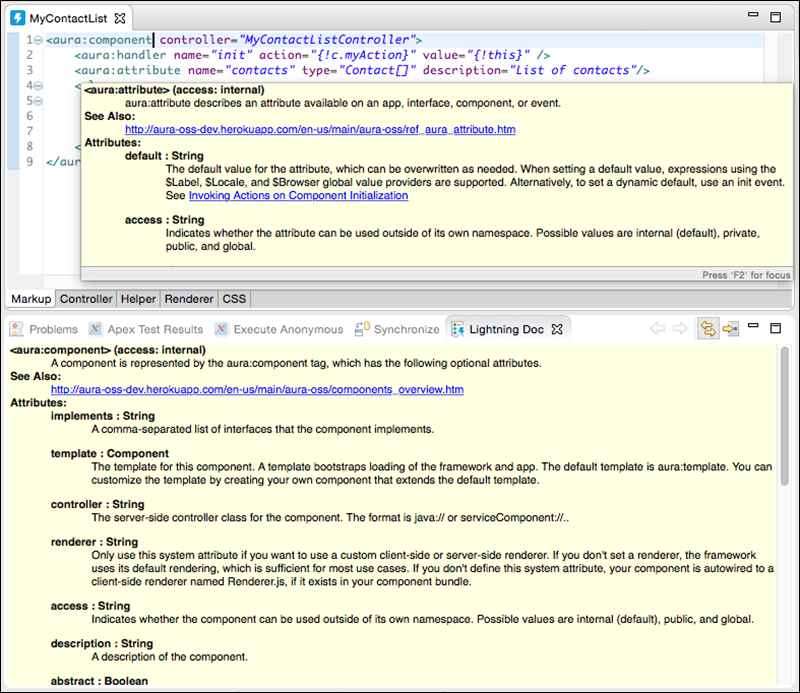Click the MyContactList lightning file icon
The image size is (800, 693).
tap(17, 18)
